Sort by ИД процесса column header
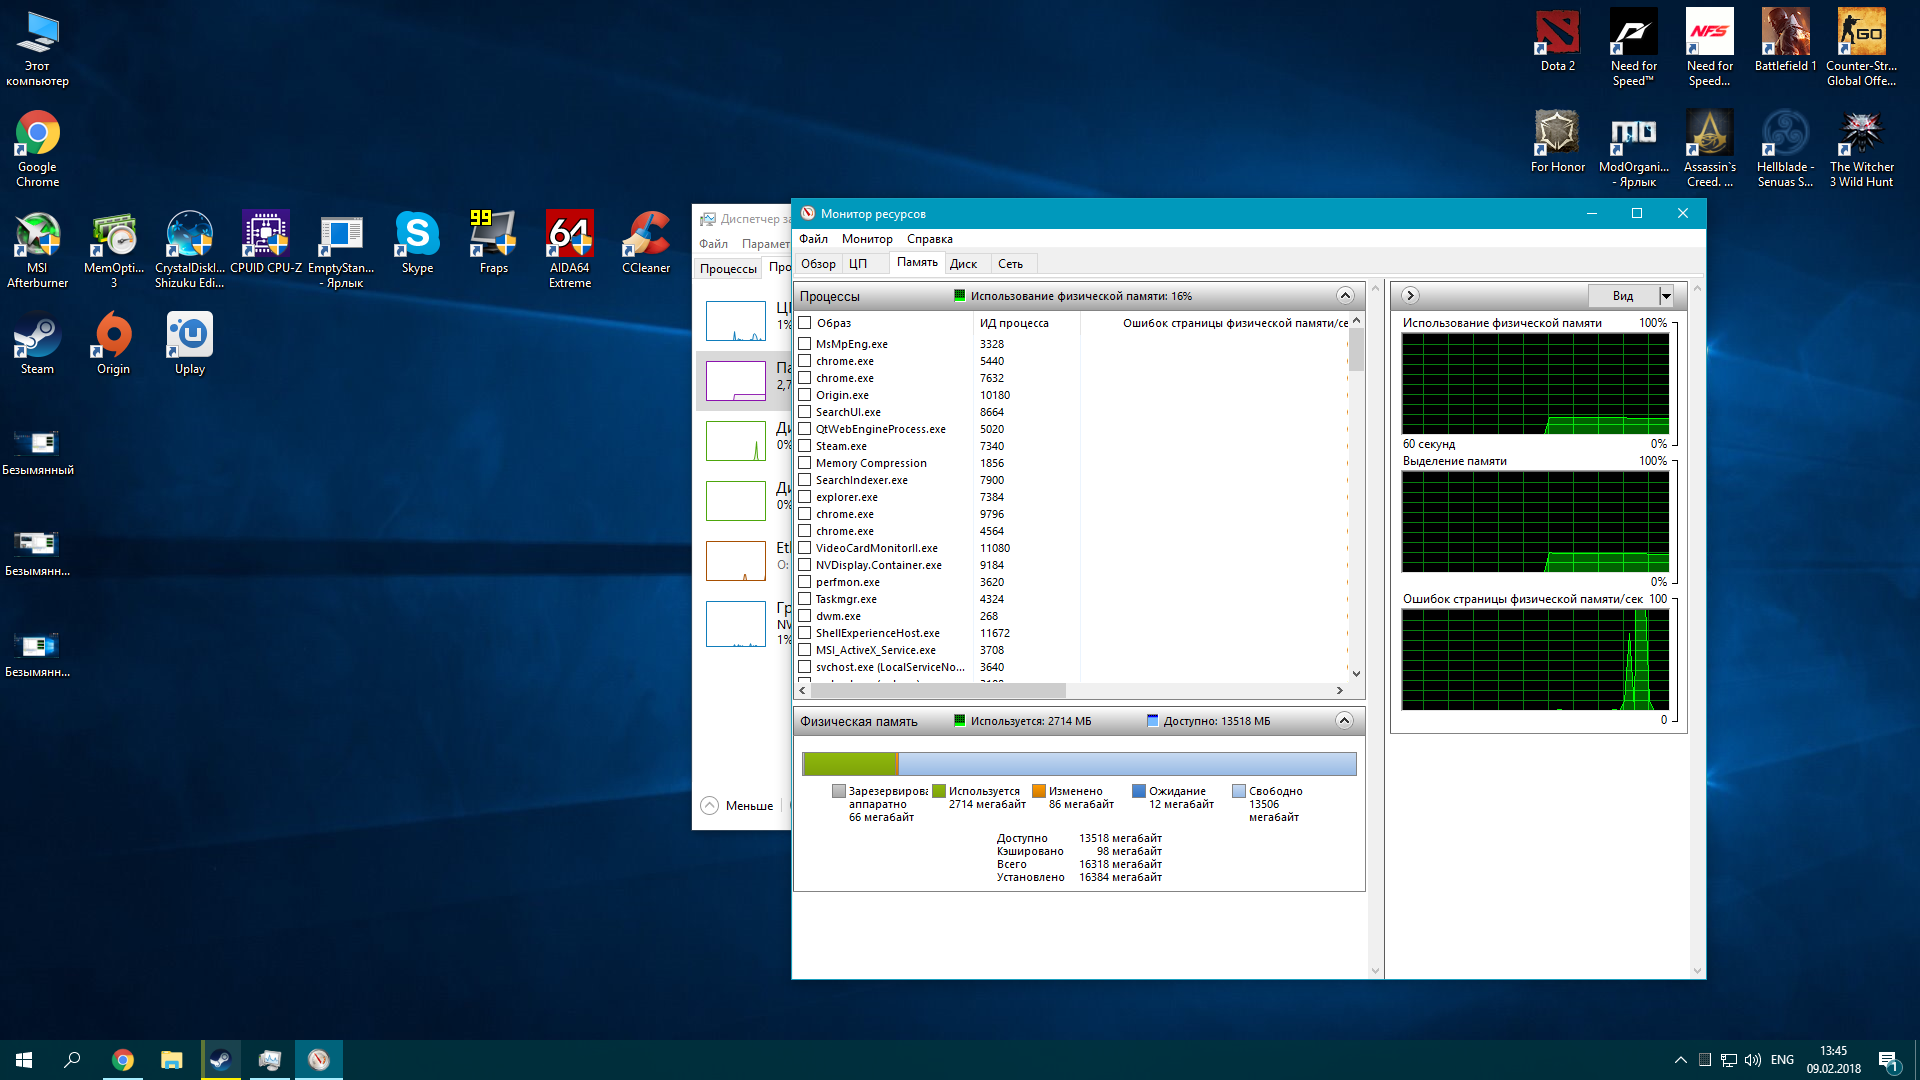1920x1080 pixels. pos(1026,323)
